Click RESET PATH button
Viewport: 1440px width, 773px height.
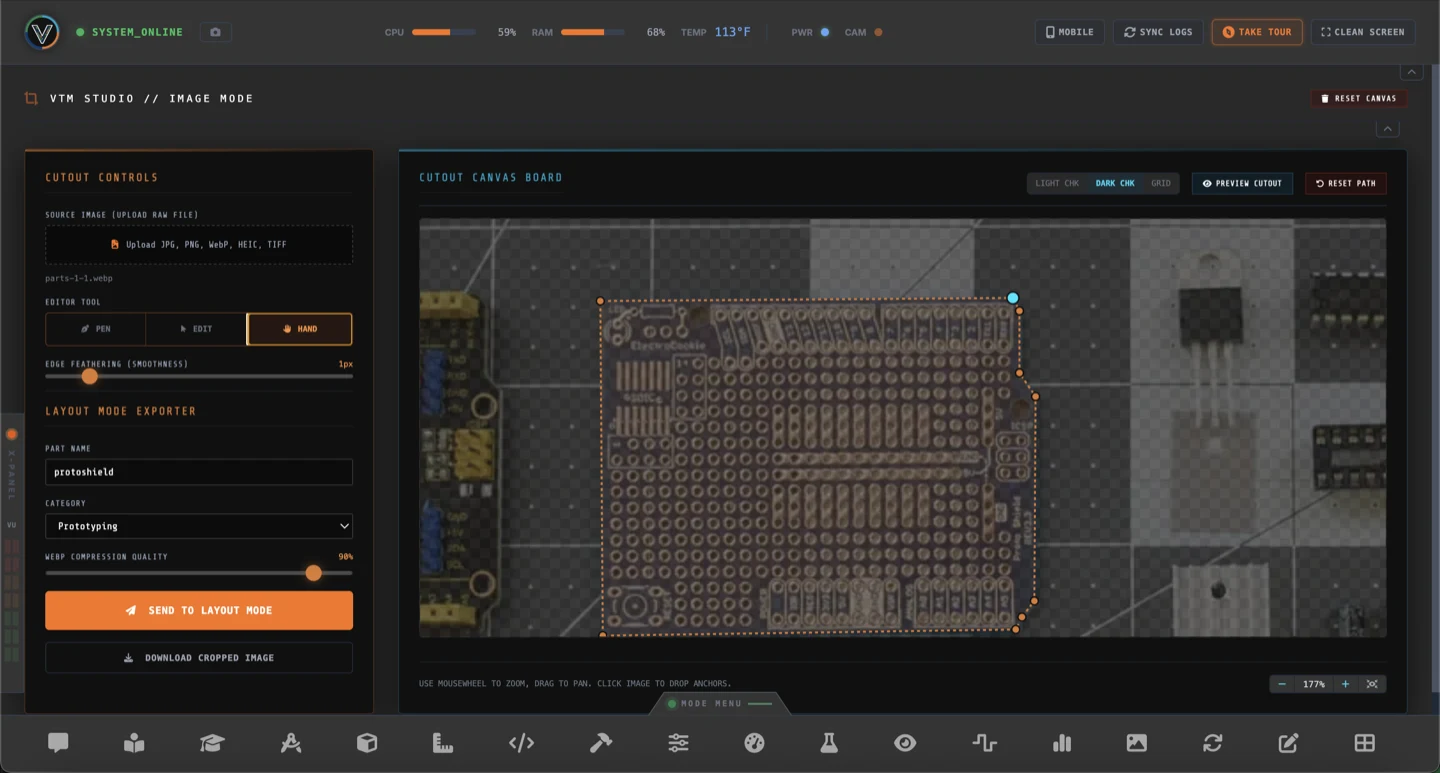pyautogui.click(x=1346, y=183)
